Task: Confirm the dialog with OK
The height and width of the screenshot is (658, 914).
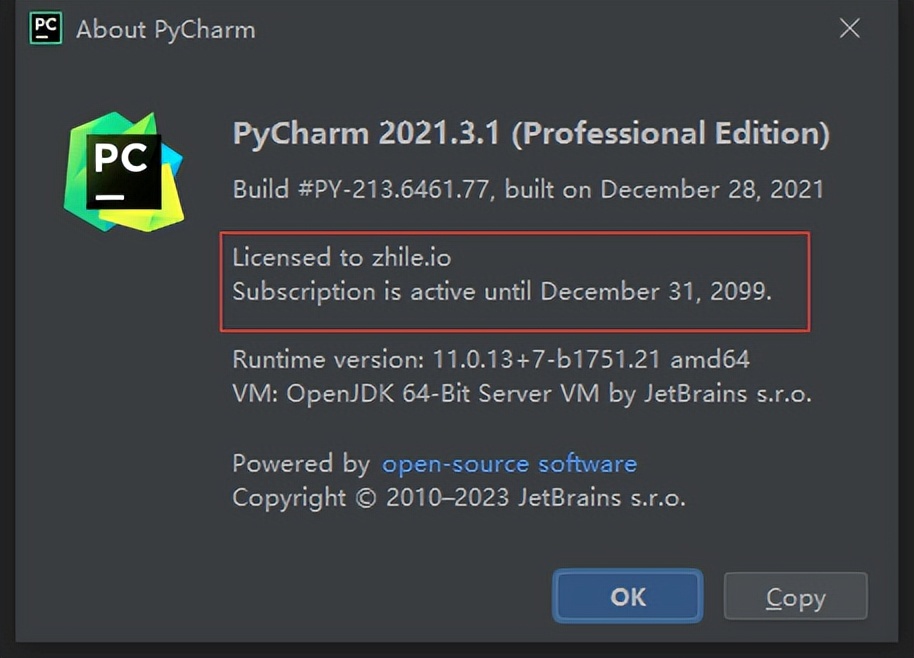Action: click(x=627, y=596)
